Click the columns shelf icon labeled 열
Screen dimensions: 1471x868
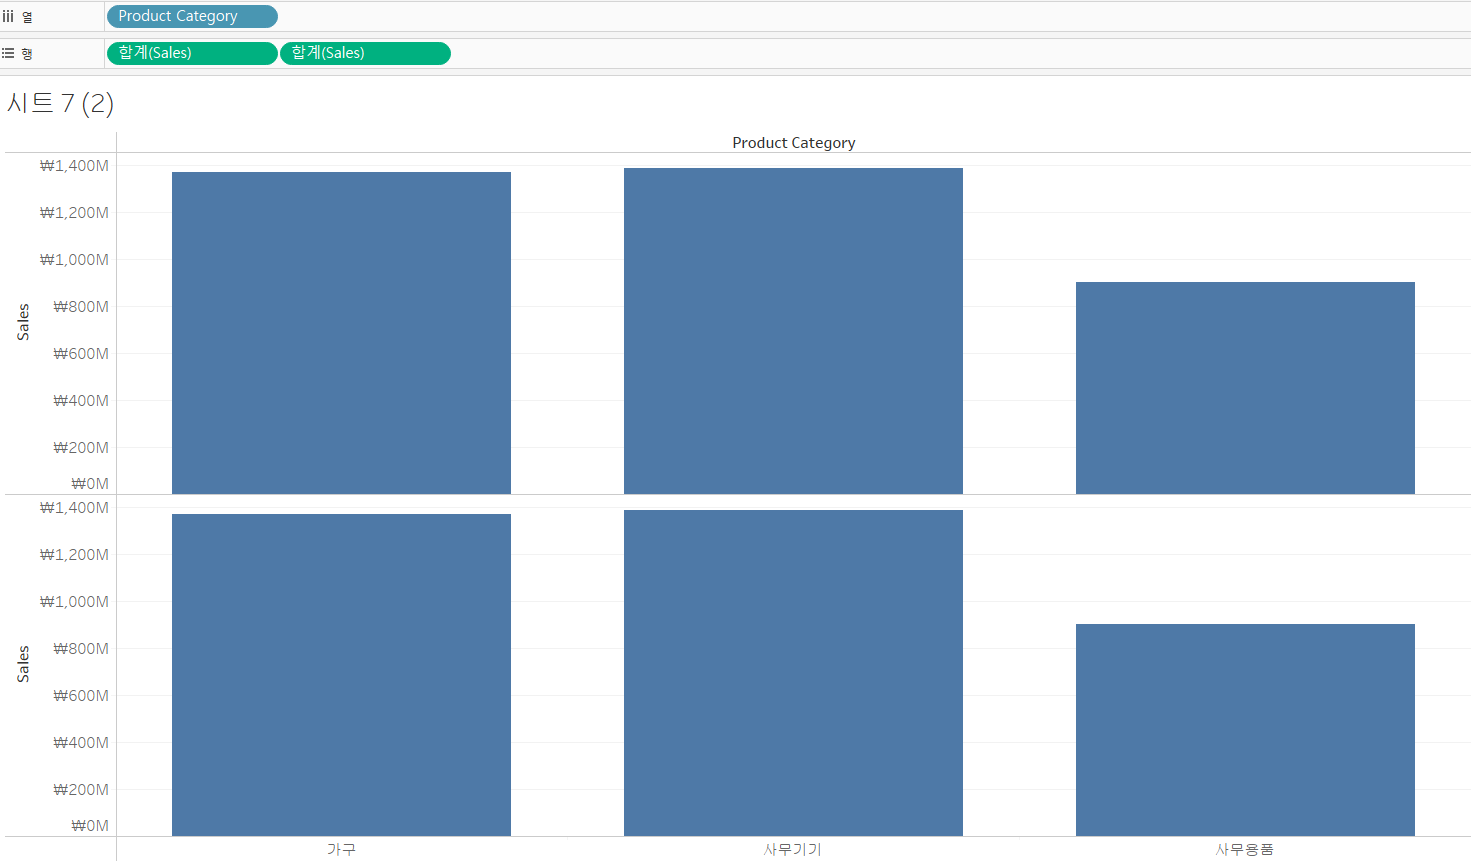[x=8, y=16]
